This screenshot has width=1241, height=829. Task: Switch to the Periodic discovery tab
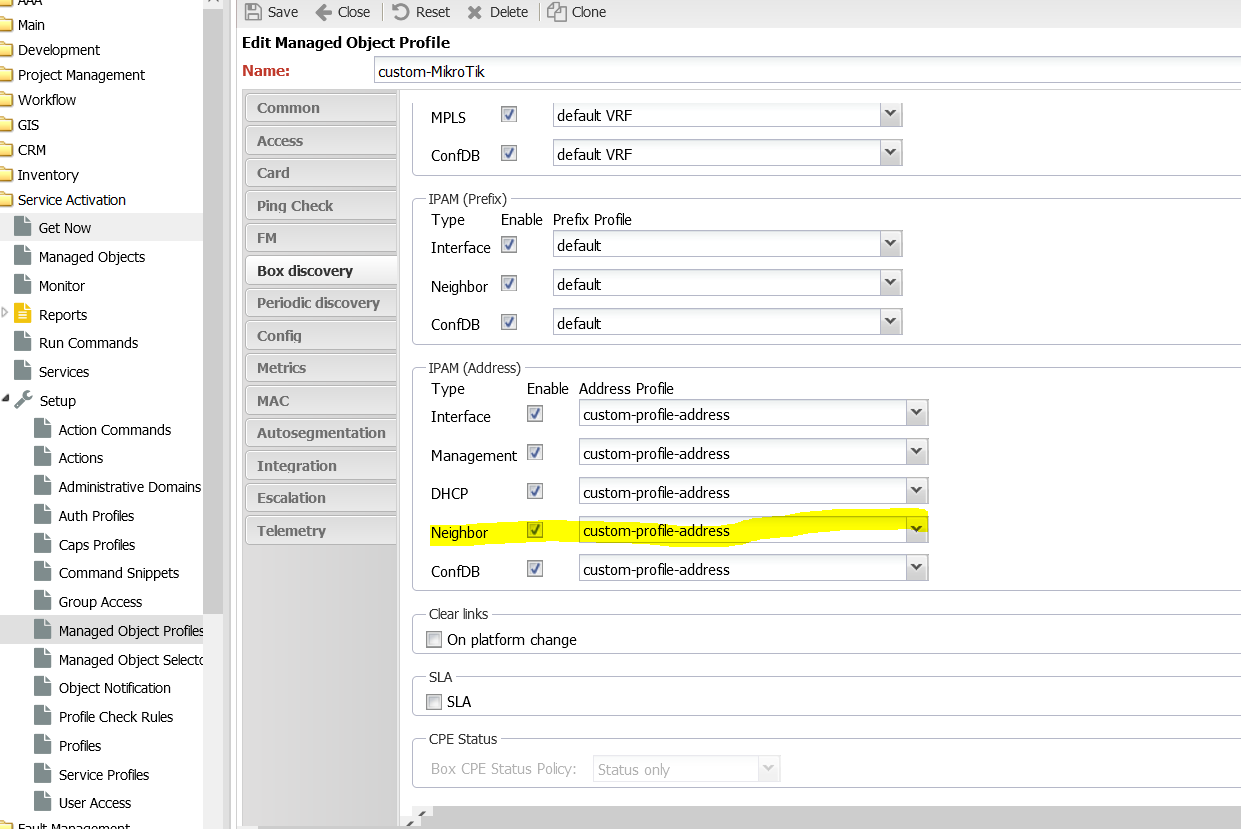point(320,303)
